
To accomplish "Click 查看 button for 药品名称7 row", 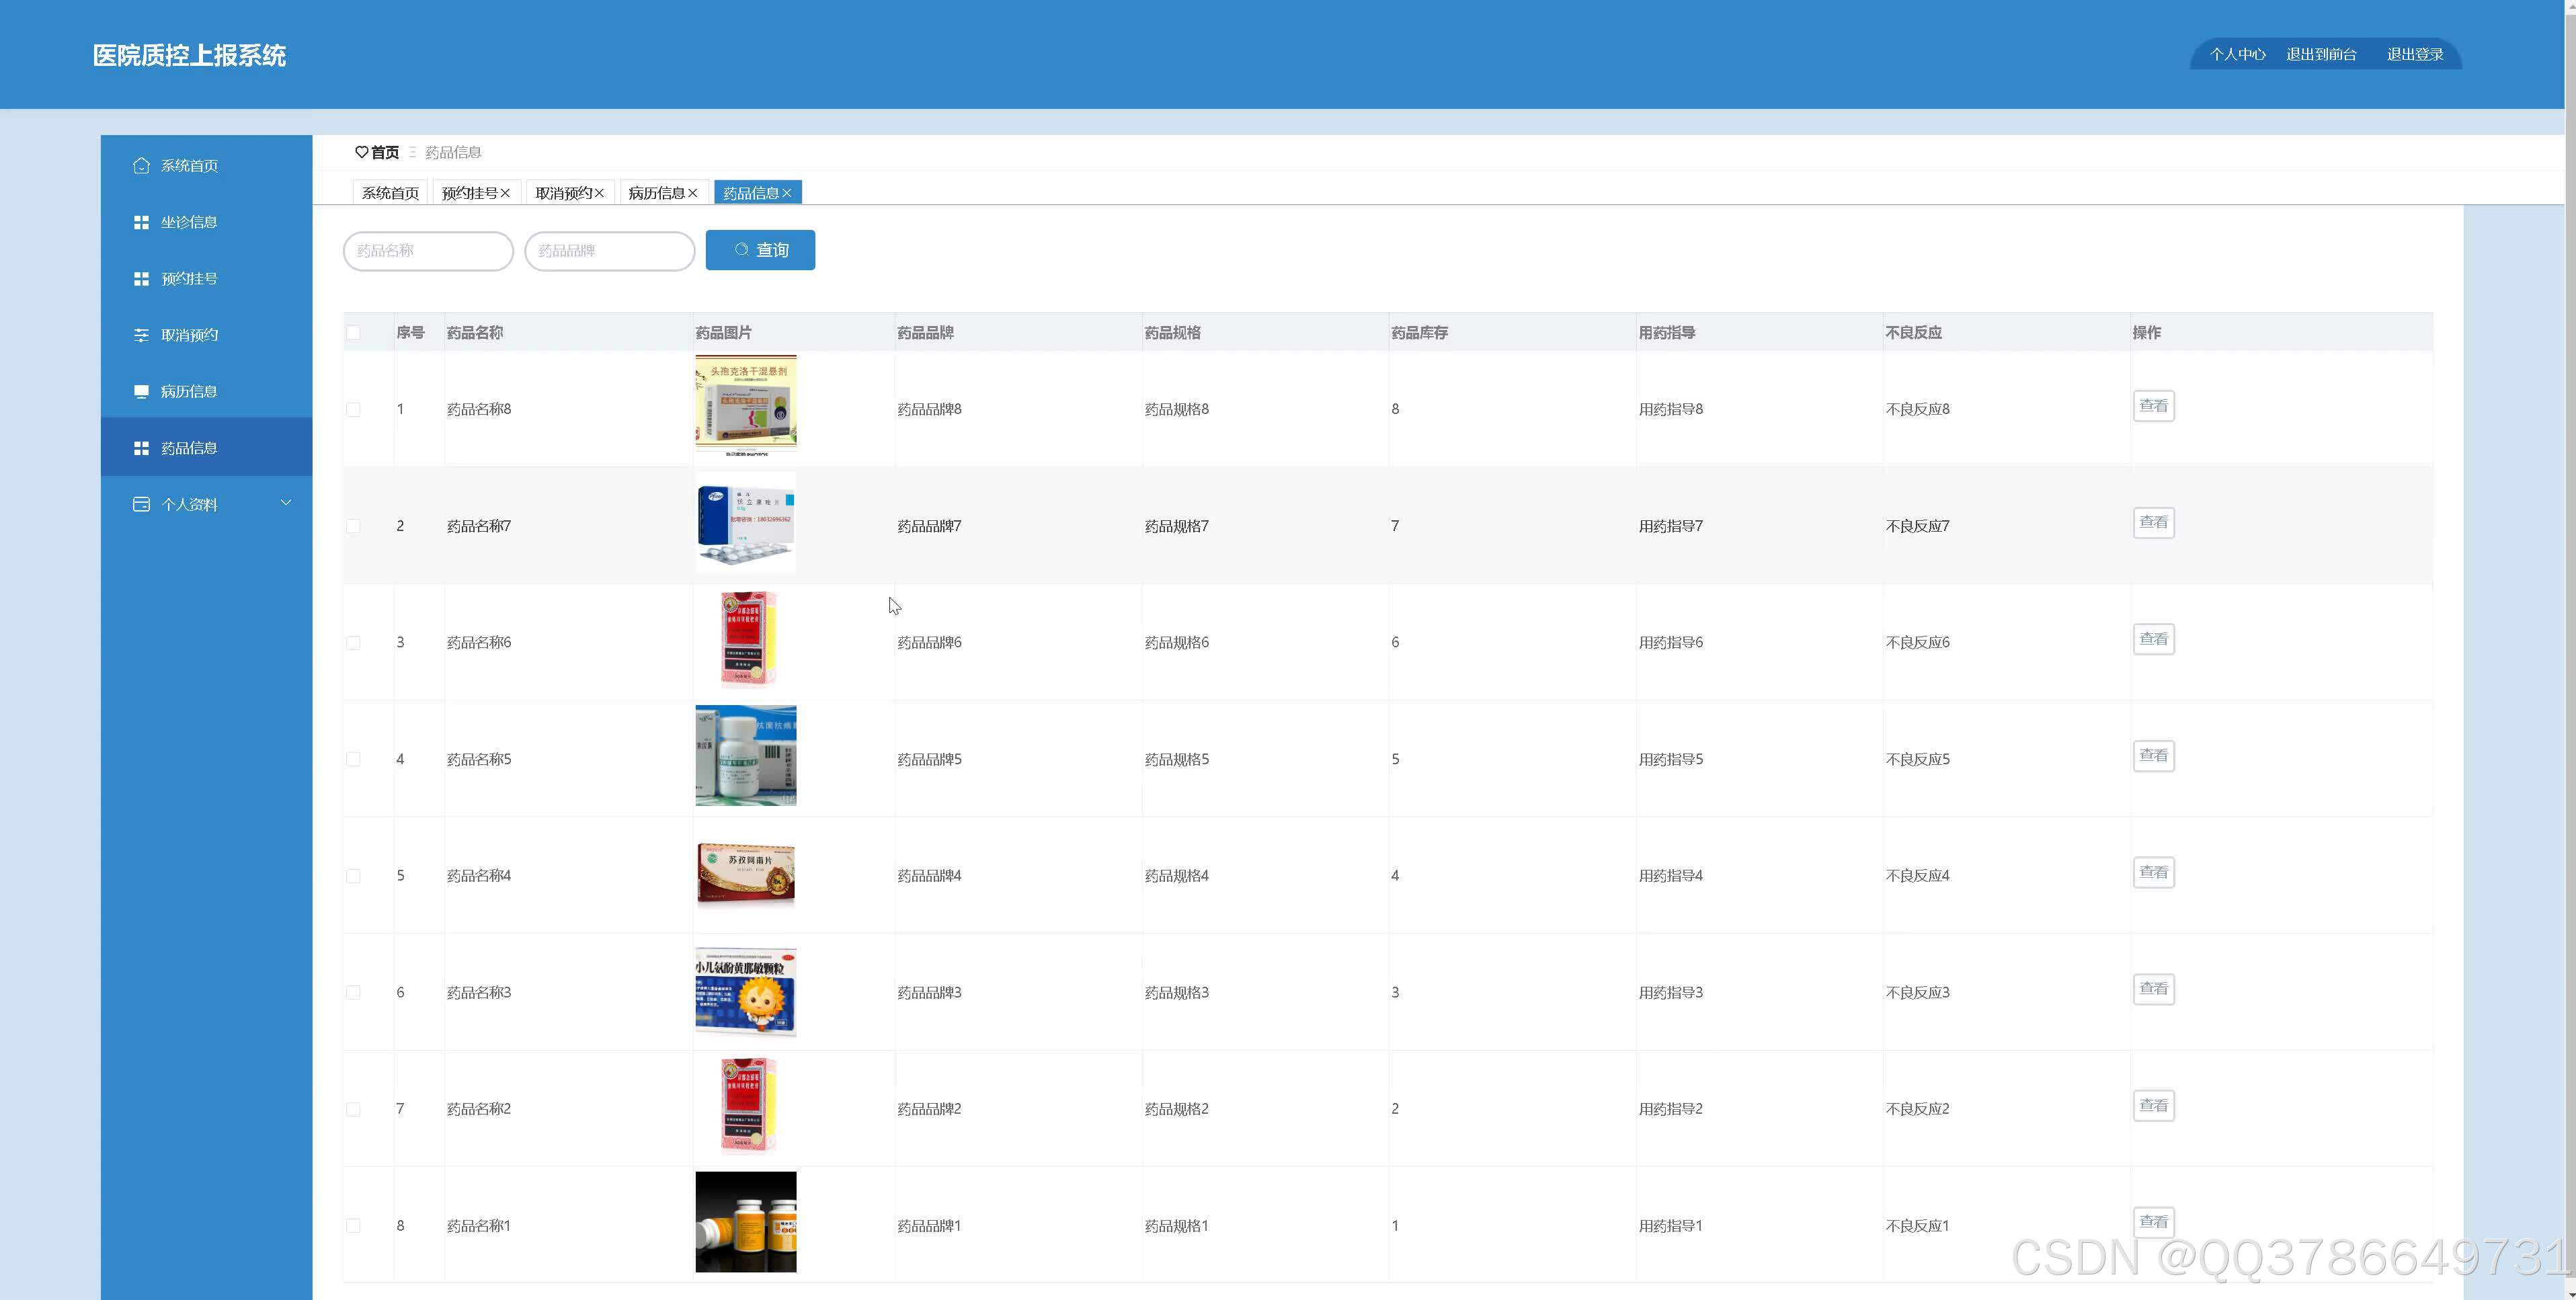I will [x=2153, y=522].
